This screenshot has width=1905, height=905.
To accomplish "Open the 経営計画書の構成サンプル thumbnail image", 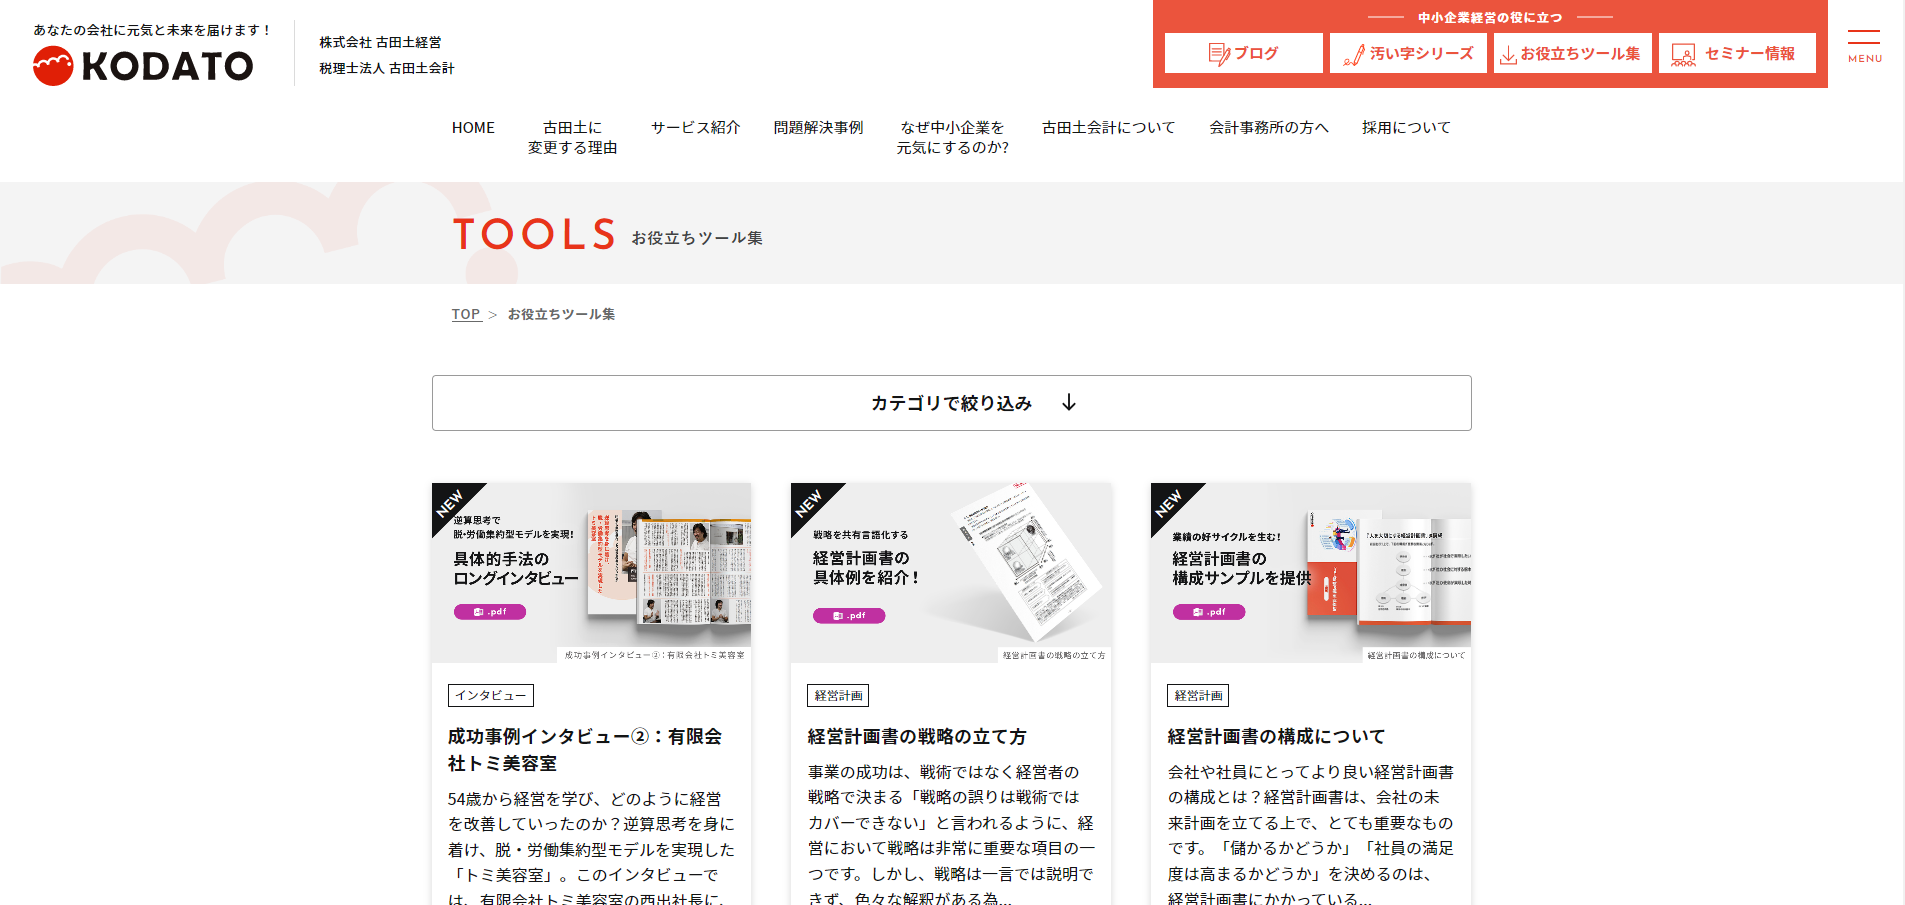I will coord(1311,573).
